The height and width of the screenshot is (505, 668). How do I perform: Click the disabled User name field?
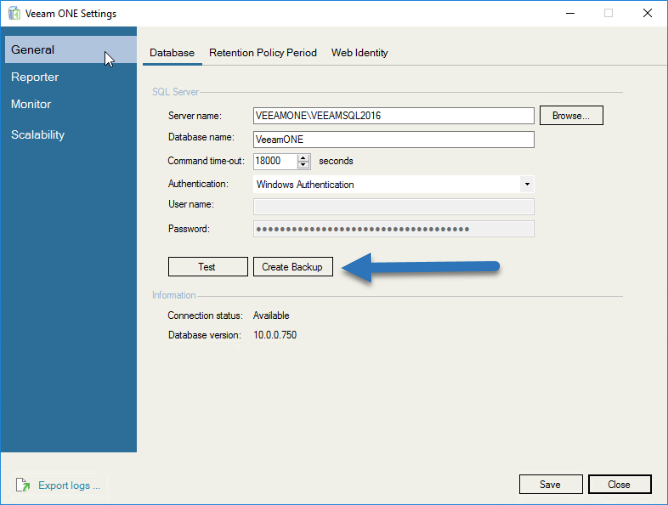[x=394, y=207]
